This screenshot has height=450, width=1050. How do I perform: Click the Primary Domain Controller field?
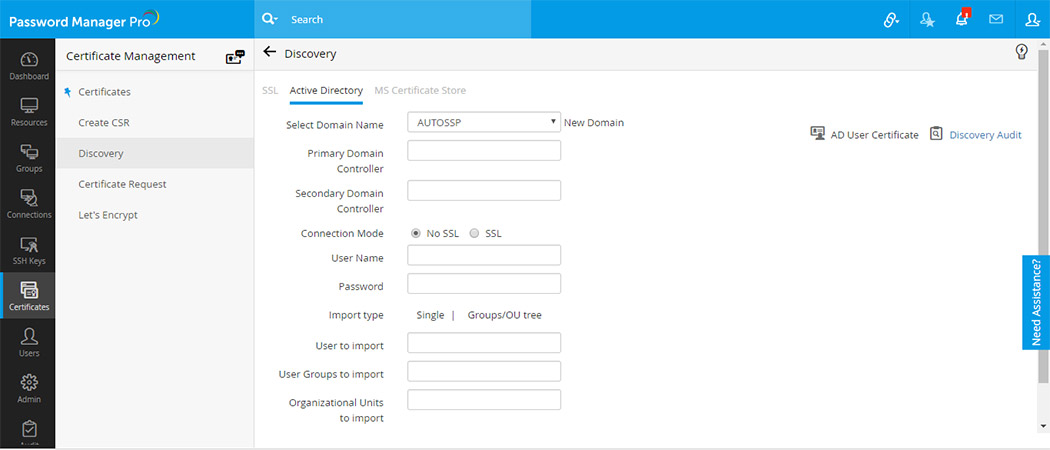point(484,151)
